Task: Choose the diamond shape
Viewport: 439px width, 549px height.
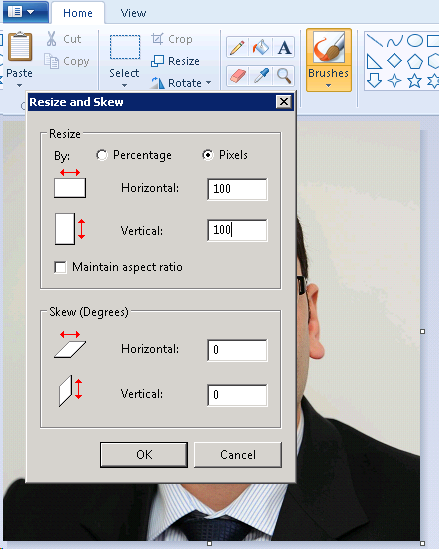Action: click(395, 61)
